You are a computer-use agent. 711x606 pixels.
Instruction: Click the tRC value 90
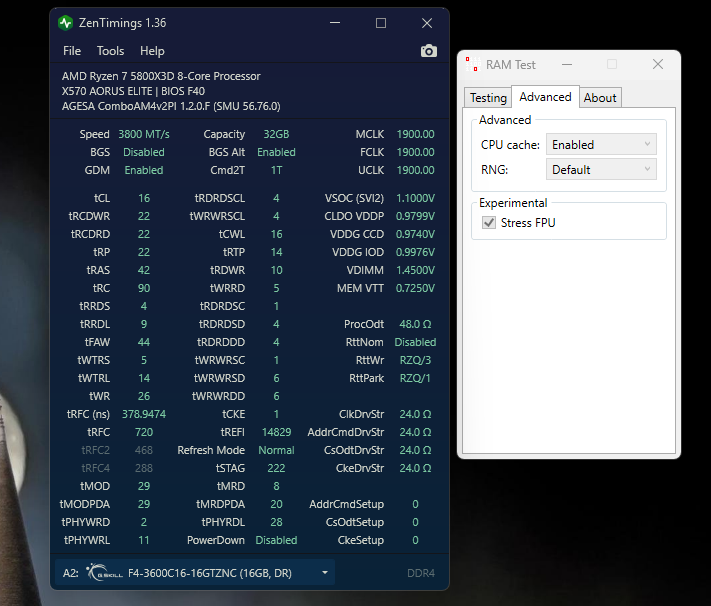coord(144,288)
